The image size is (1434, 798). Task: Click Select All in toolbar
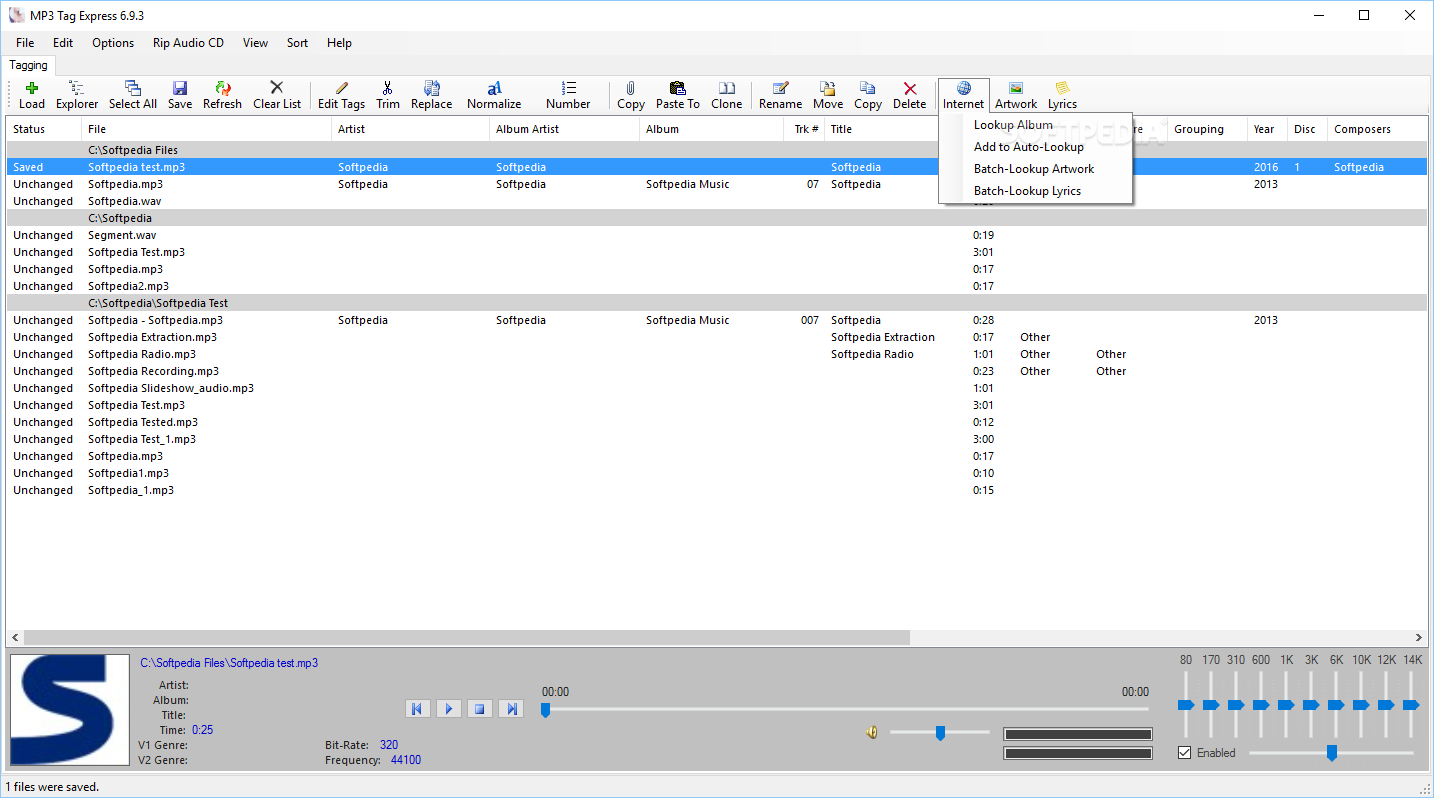coord(133,95)
